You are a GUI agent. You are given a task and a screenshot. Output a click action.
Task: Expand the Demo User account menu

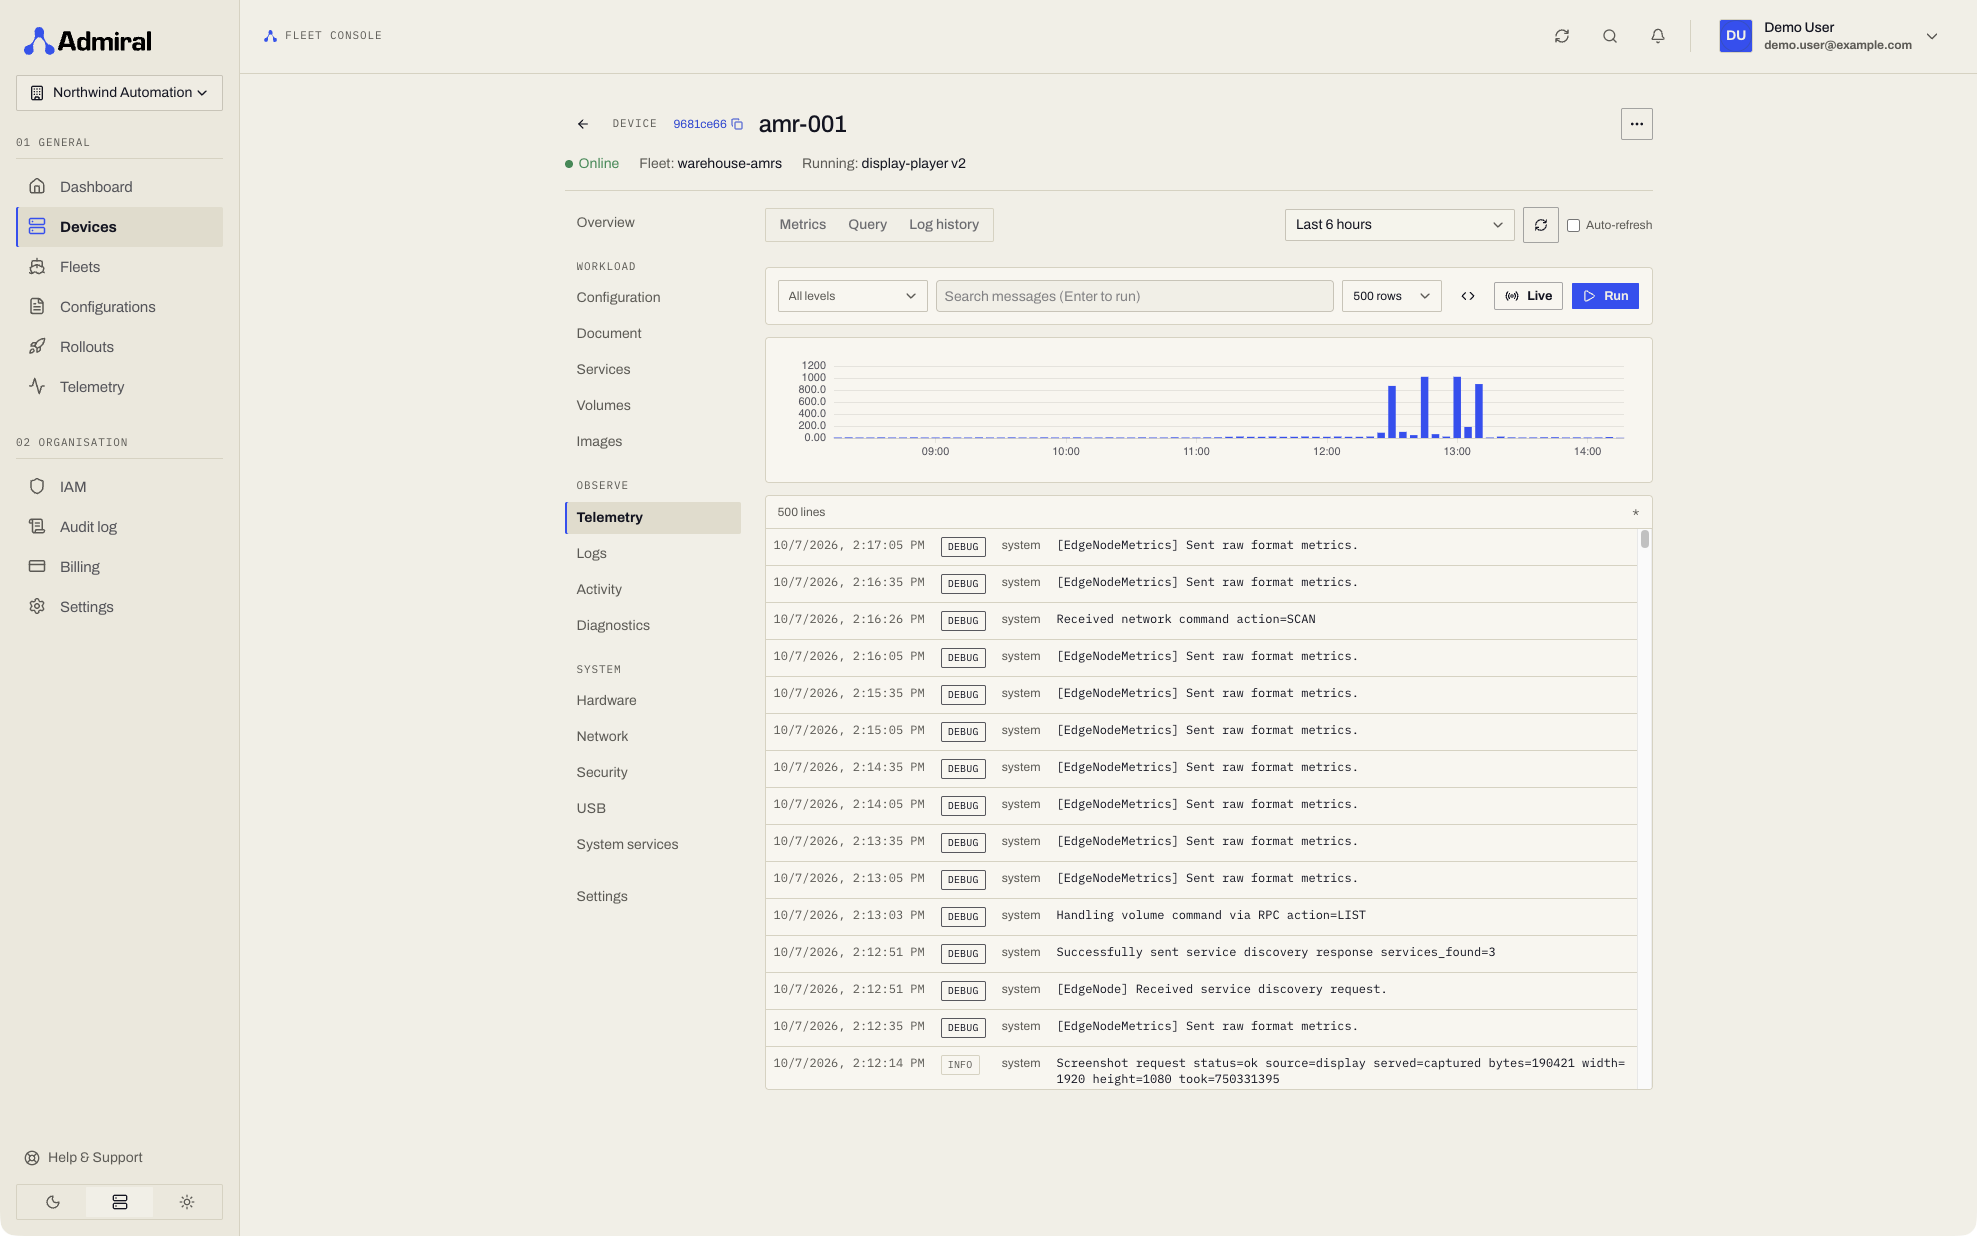1830,36
